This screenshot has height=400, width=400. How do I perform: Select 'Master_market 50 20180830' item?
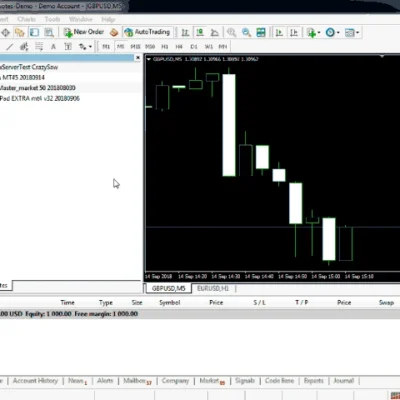tap(38, 88)
